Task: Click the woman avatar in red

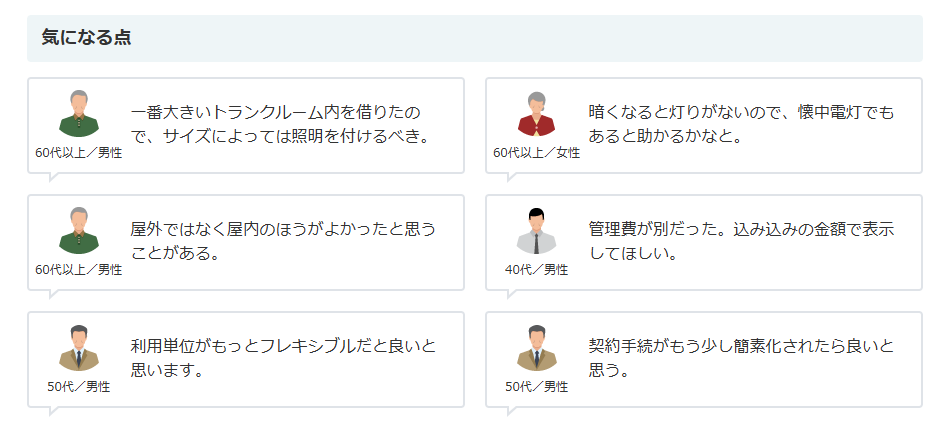Action: [x=537, y=114]
